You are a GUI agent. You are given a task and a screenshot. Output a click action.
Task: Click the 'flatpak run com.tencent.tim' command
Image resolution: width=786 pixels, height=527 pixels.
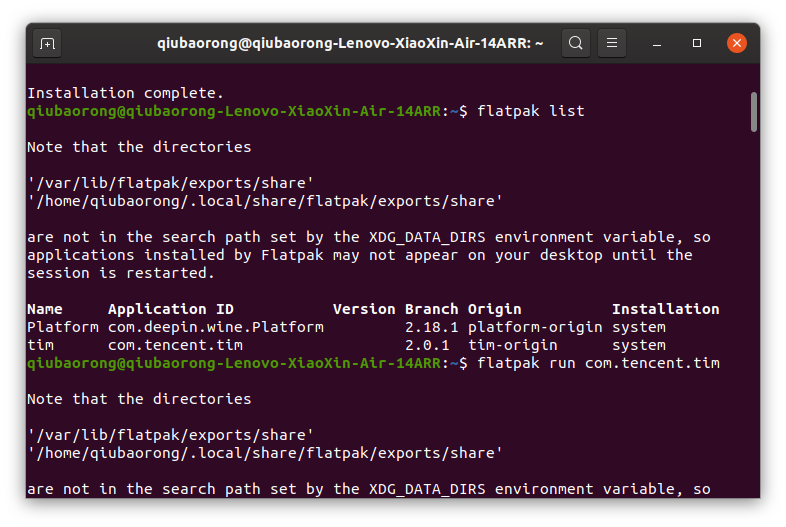[598, 363]
